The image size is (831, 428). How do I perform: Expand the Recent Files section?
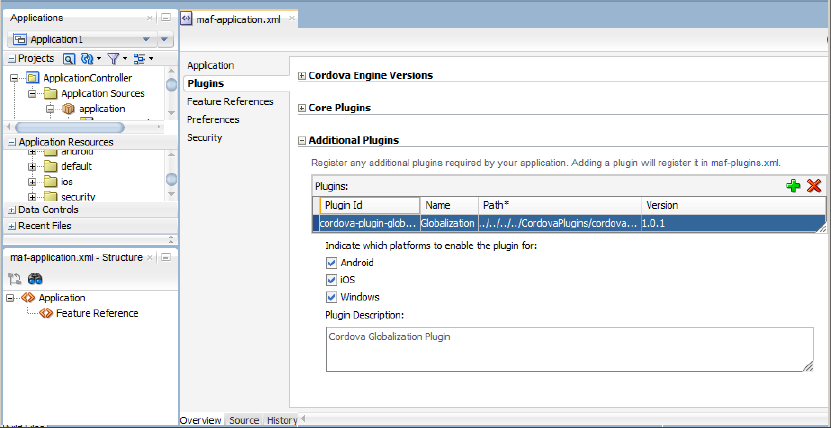(12, 226)
